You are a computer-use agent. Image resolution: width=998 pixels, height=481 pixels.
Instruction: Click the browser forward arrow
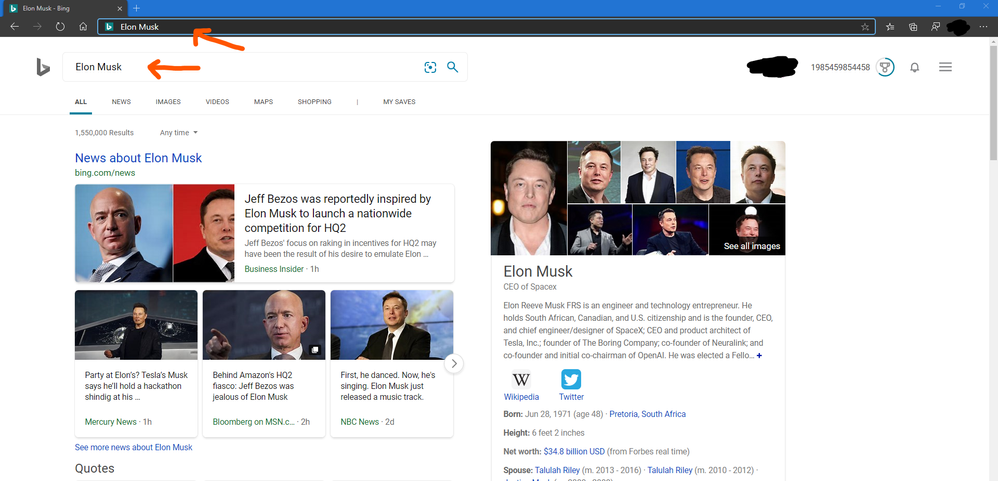[37, 27]
